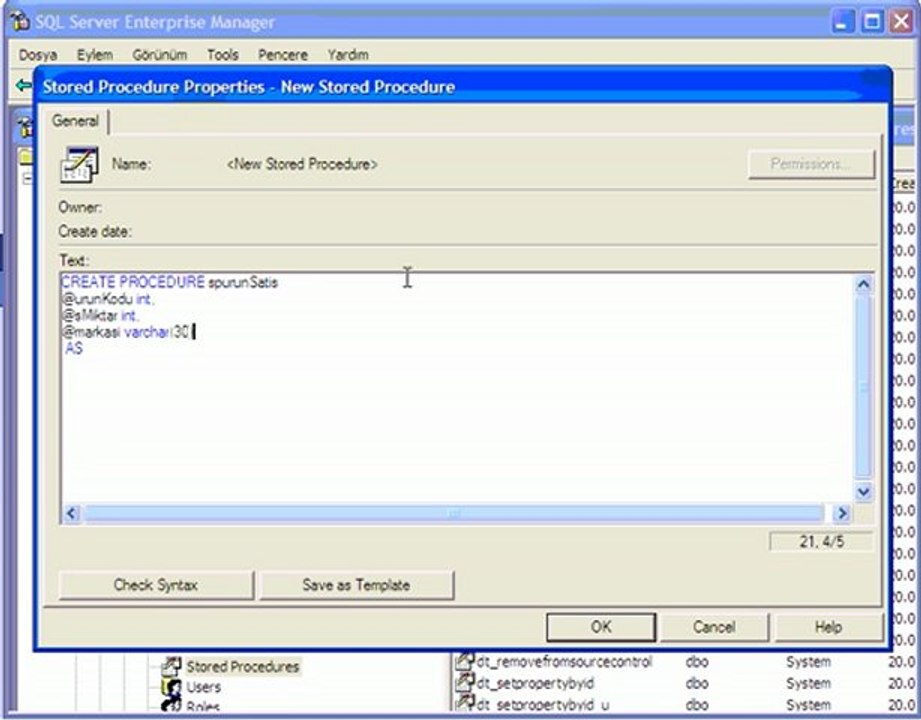Select dt_removefromsourcecontrol in the list
This screenshot has width=921, height=720.
click(x=564, y=662)
